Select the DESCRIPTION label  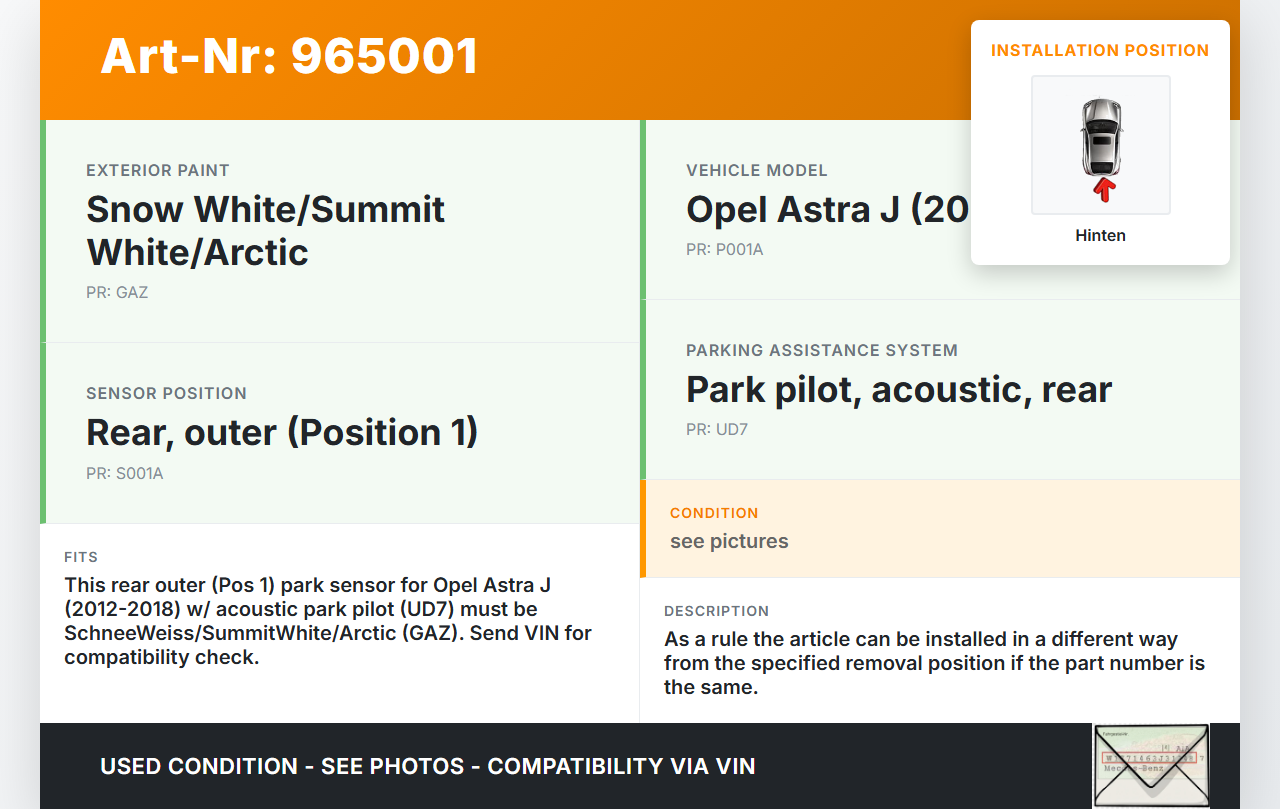[717, 611]
